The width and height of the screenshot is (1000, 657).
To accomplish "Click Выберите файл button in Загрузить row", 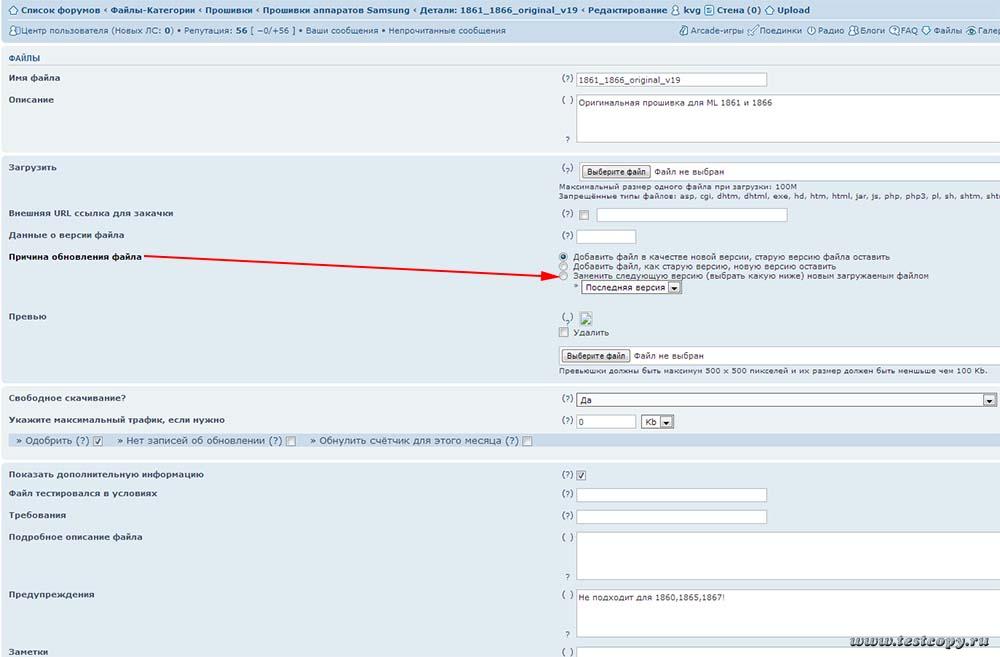I will [616, 172].
